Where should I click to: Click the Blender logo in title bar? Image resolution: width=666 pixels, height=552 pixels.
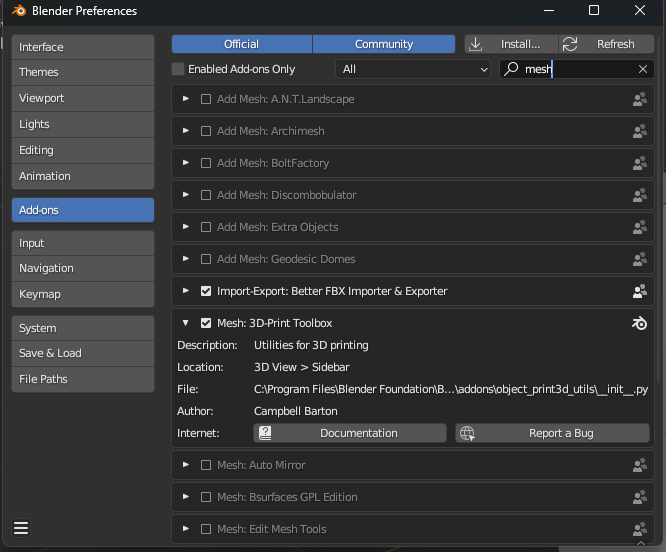click(x=19, y=10)
